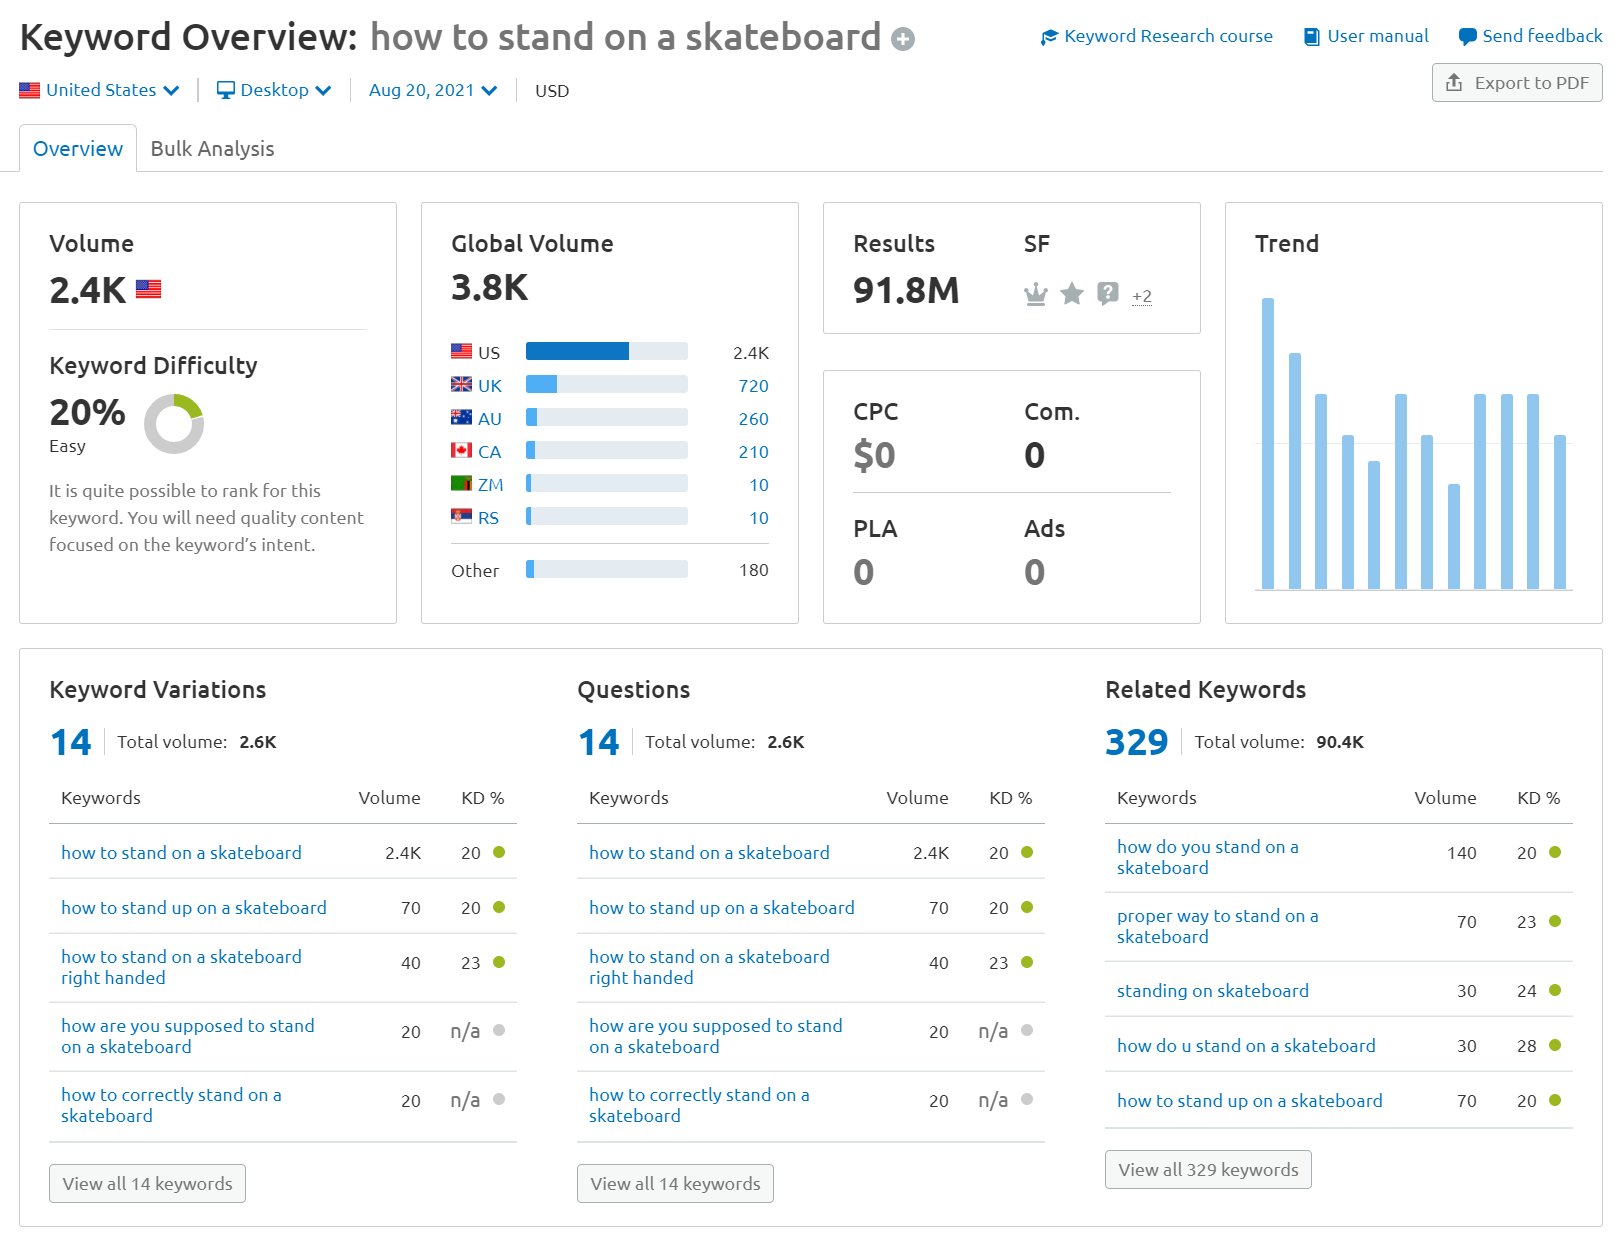
Task: Click the Total volume 90.4K value
Action: point(1340,742)
